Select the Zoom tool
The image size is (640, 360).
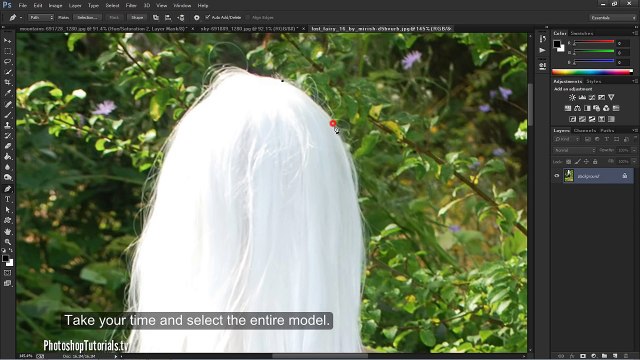(x=7, y=242)
